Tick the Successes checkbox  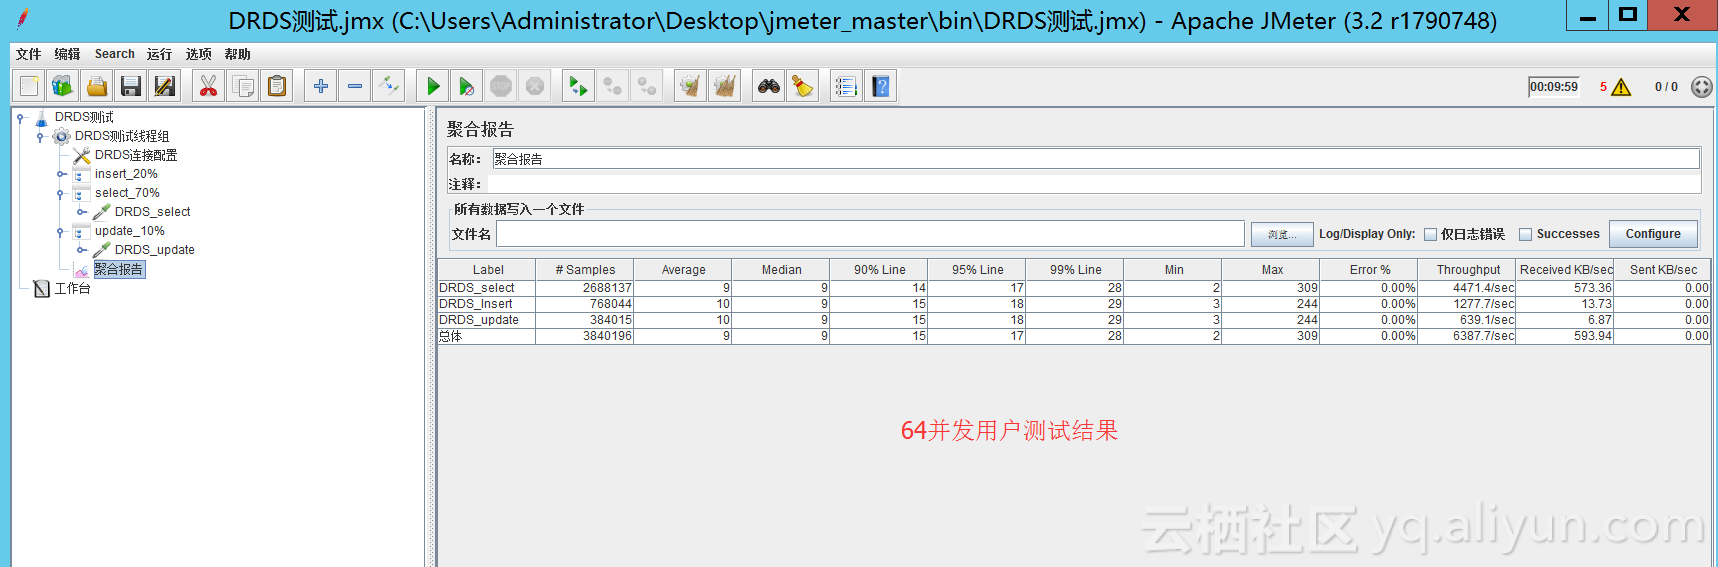[x=1525, y=234]
